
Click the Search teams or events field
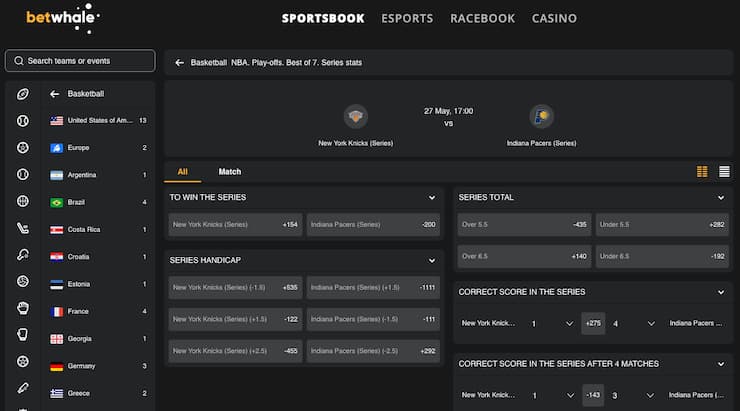click(x=80, y=61)
